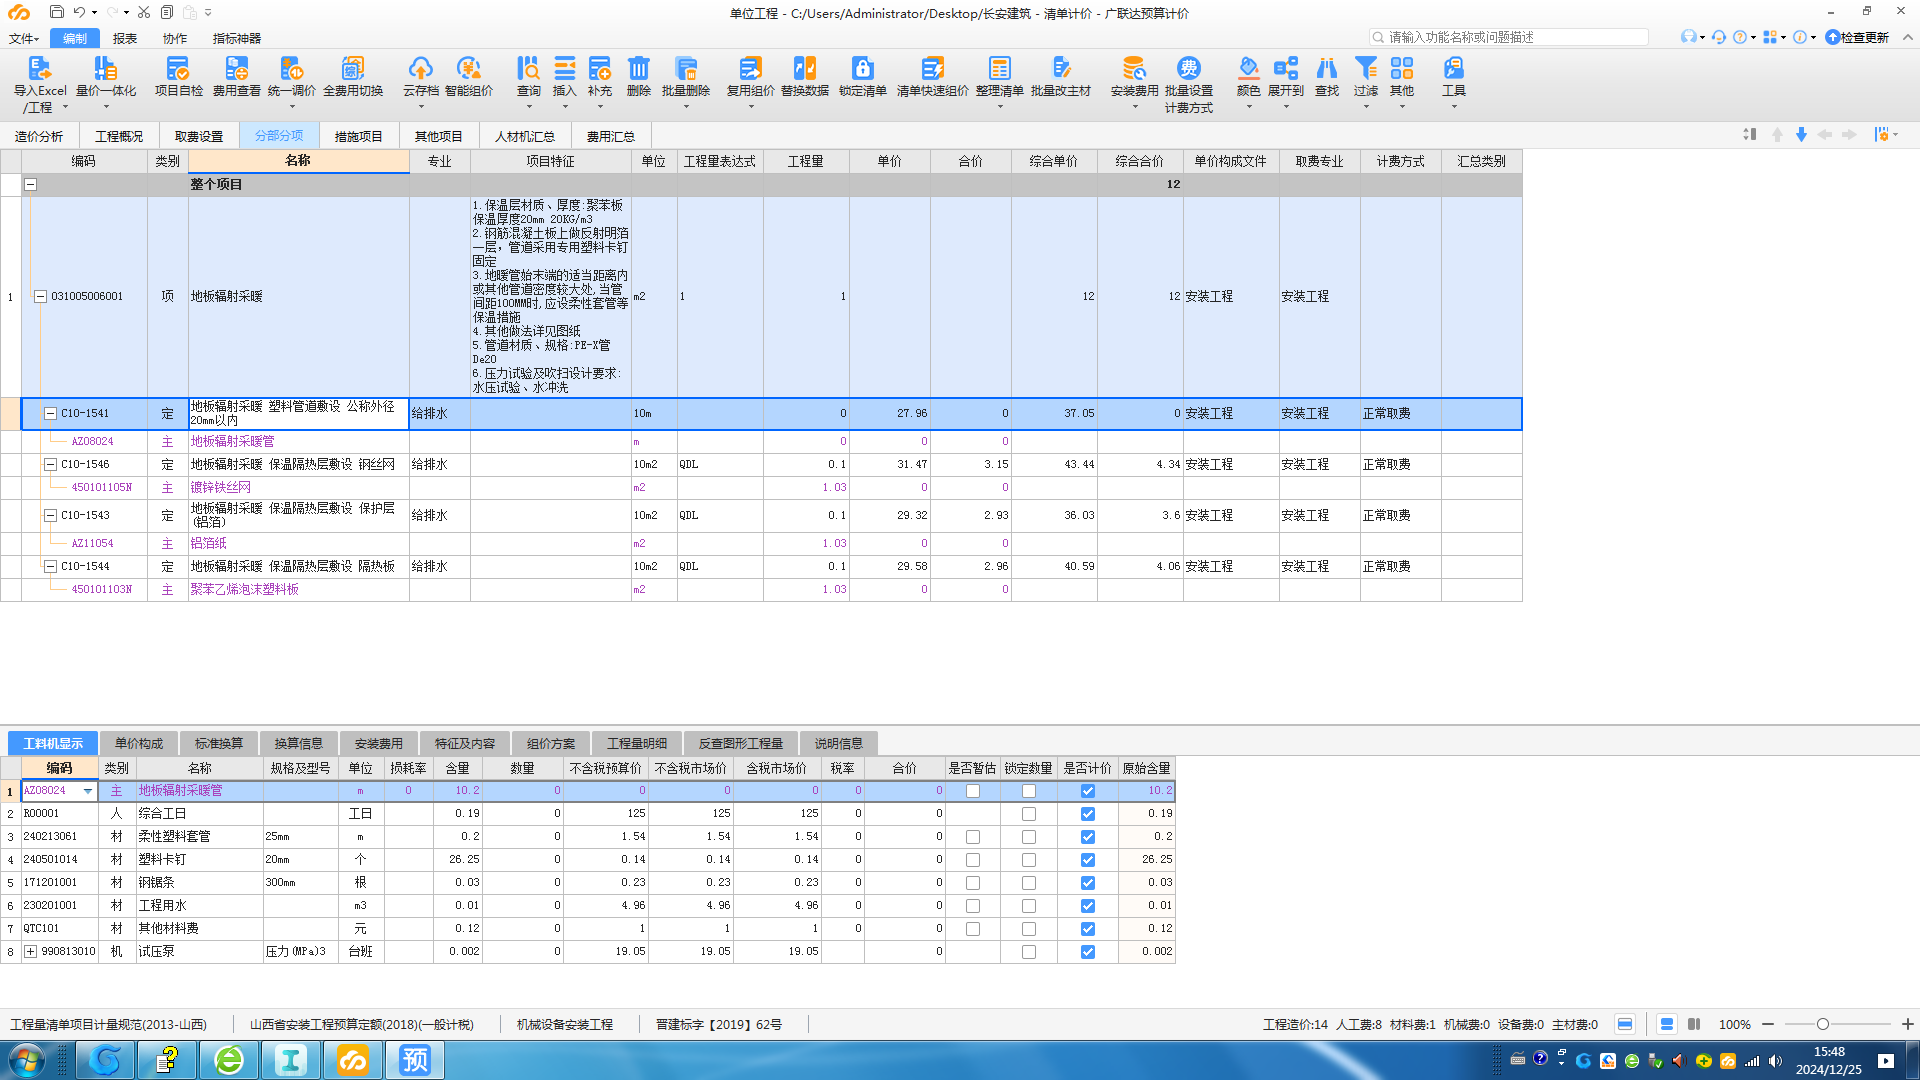This screenshot has width=1920, height=1080.
Task: Select 全费用切换 toolbar icon
Action: point(353,68)
